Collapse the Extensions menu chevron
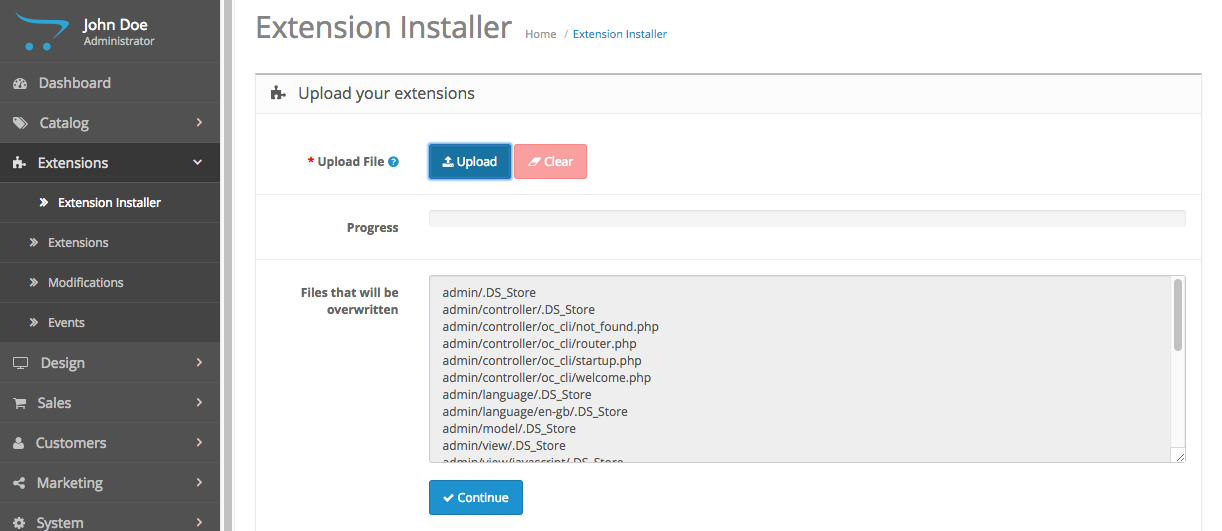This screenshot has height=531, width=1222. point(198,163)
